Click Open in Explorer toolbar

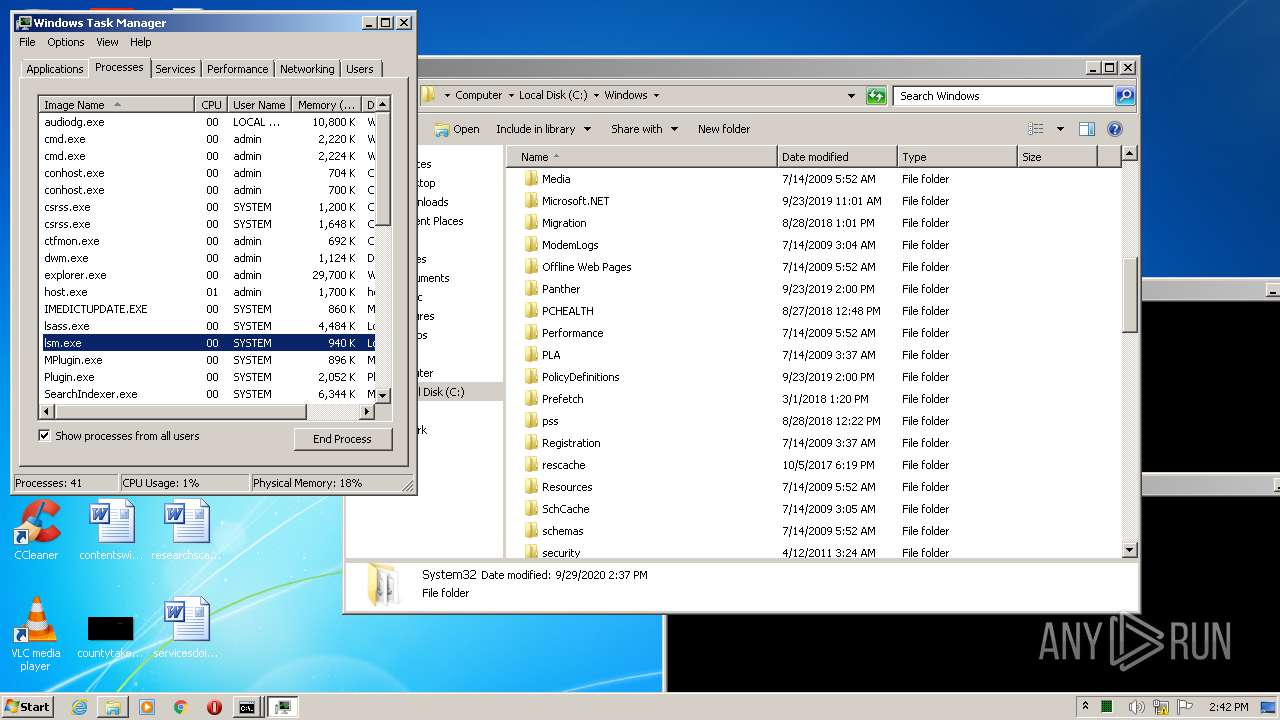[x=457, y=129]
